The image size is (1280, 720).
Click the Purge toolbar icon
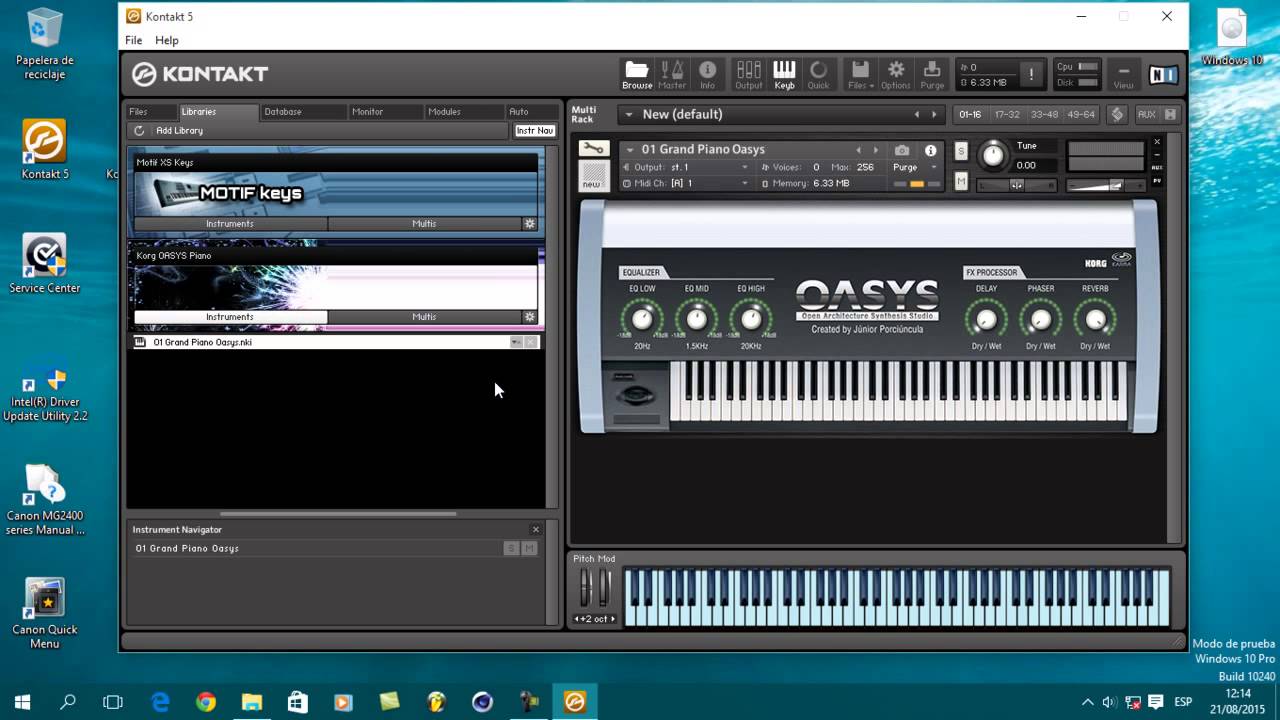pyautogui.click(x=932, y=74)
